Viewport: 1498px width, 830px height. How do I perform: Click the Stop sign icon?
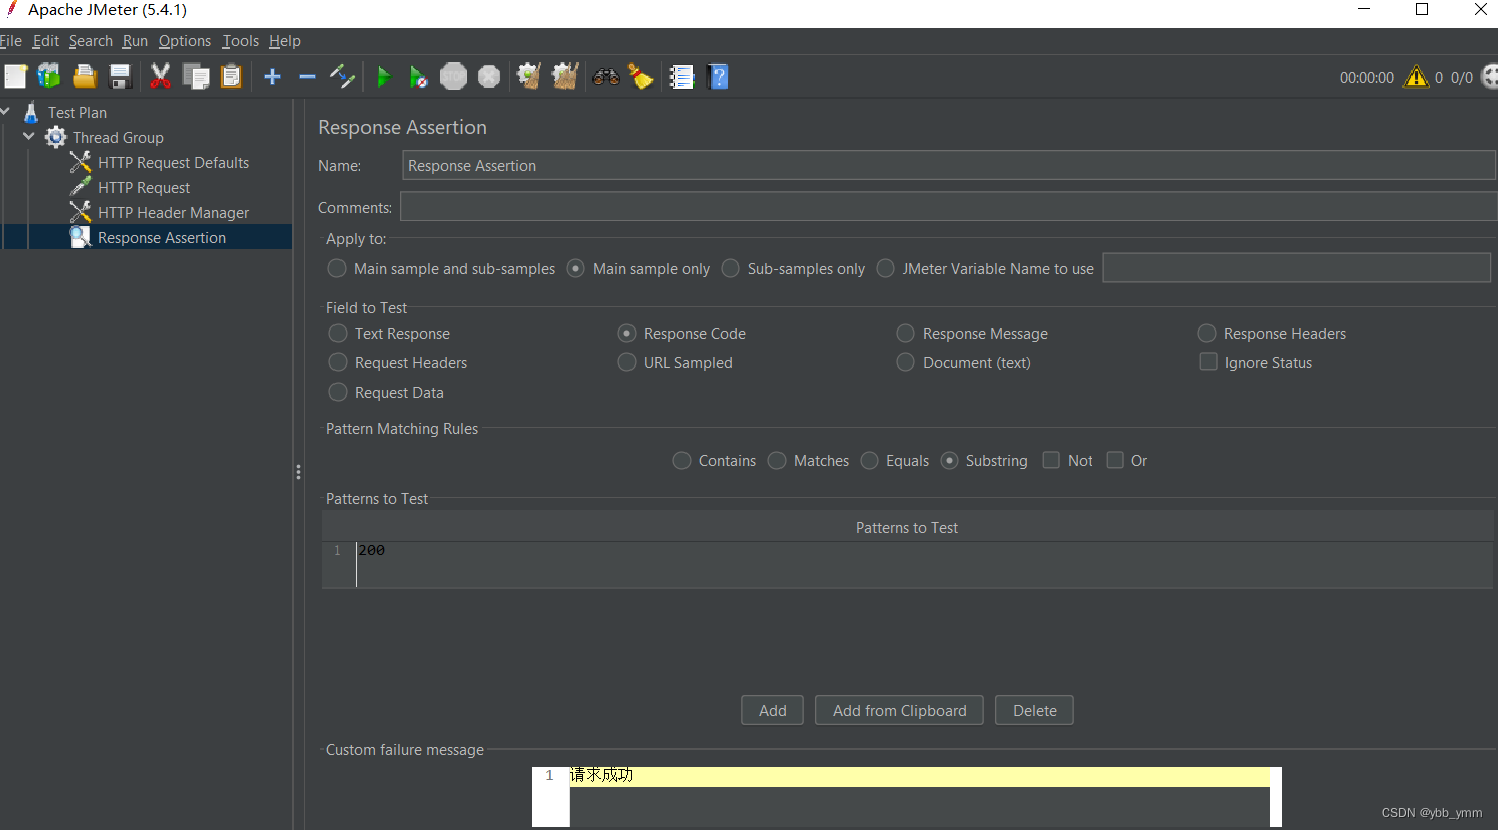click(x=454, y=77)
